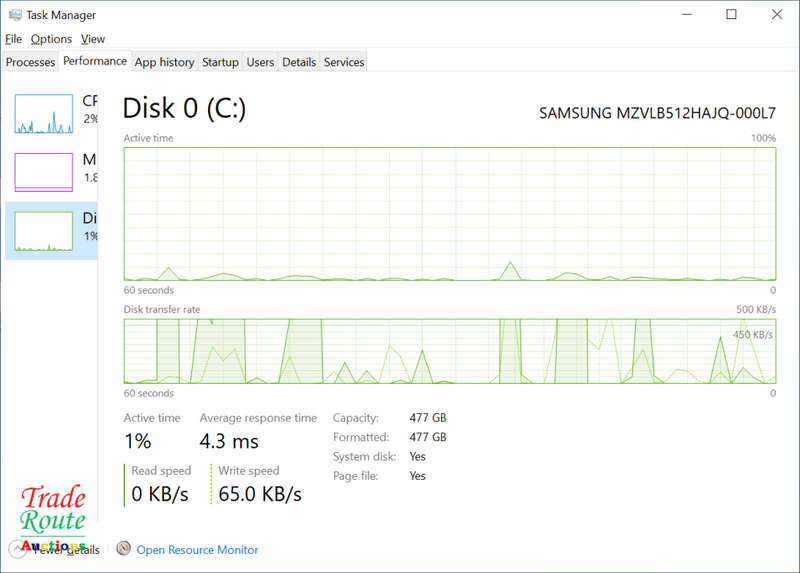The height and width of the screenshot is (573, 800).
Task: Click the Resource Monitor icon
Action: (124, 549)
